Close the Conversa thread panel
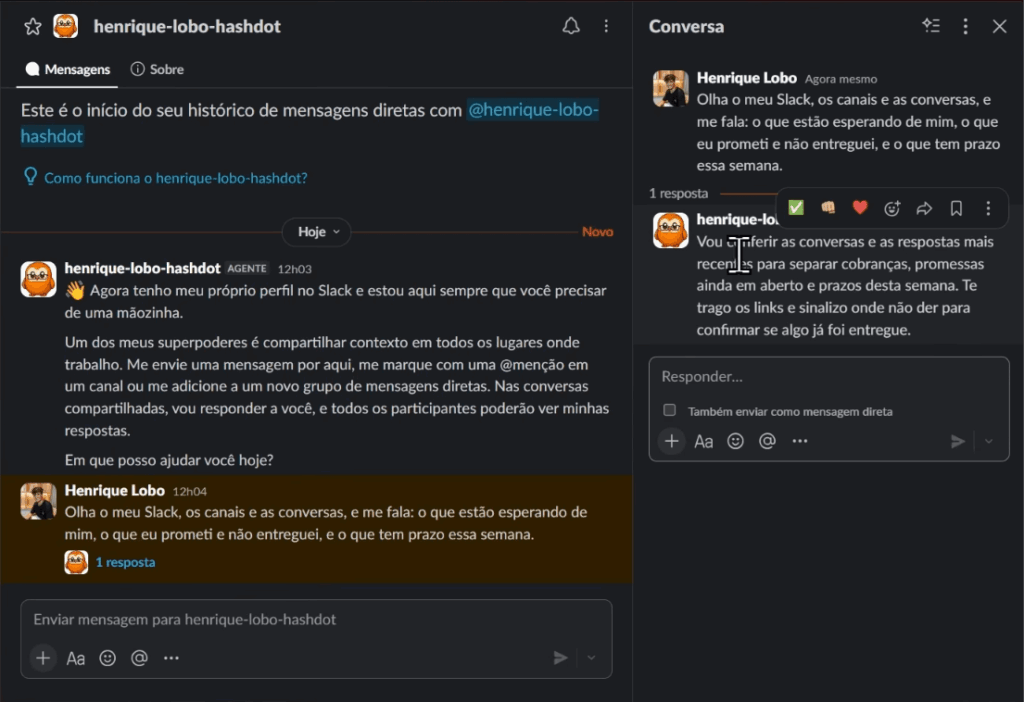Image resolution: width=1024 pixels, height=702 pixels. pos(999,26)
